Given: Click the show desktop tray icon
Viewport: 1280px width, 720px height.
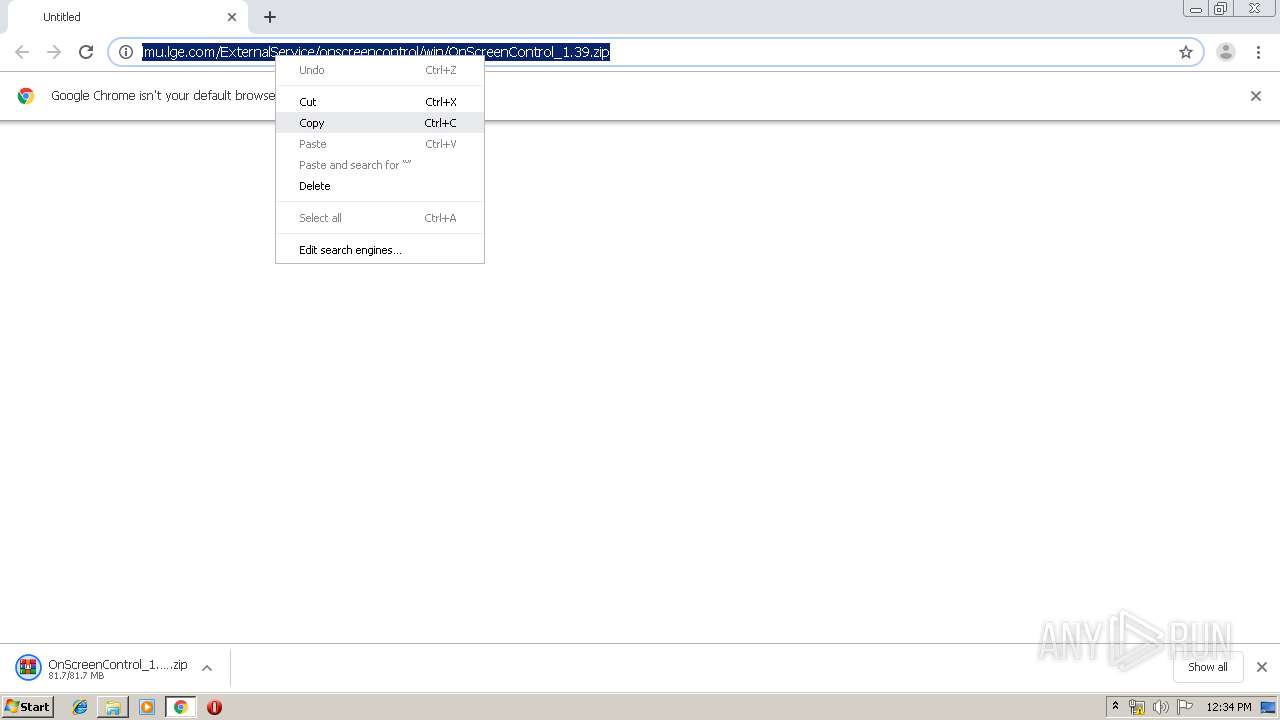Looking at the screenshot, I should coord(1268,707).
